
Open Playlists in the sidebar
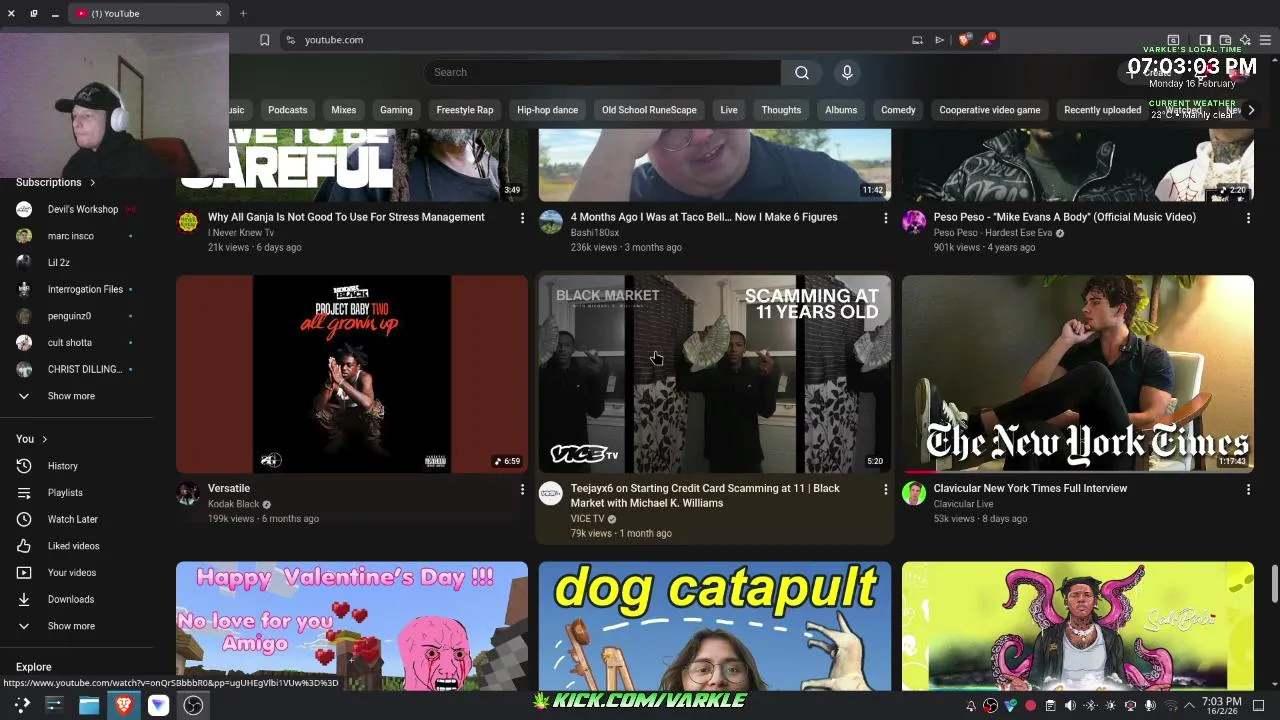coord(65,492)
